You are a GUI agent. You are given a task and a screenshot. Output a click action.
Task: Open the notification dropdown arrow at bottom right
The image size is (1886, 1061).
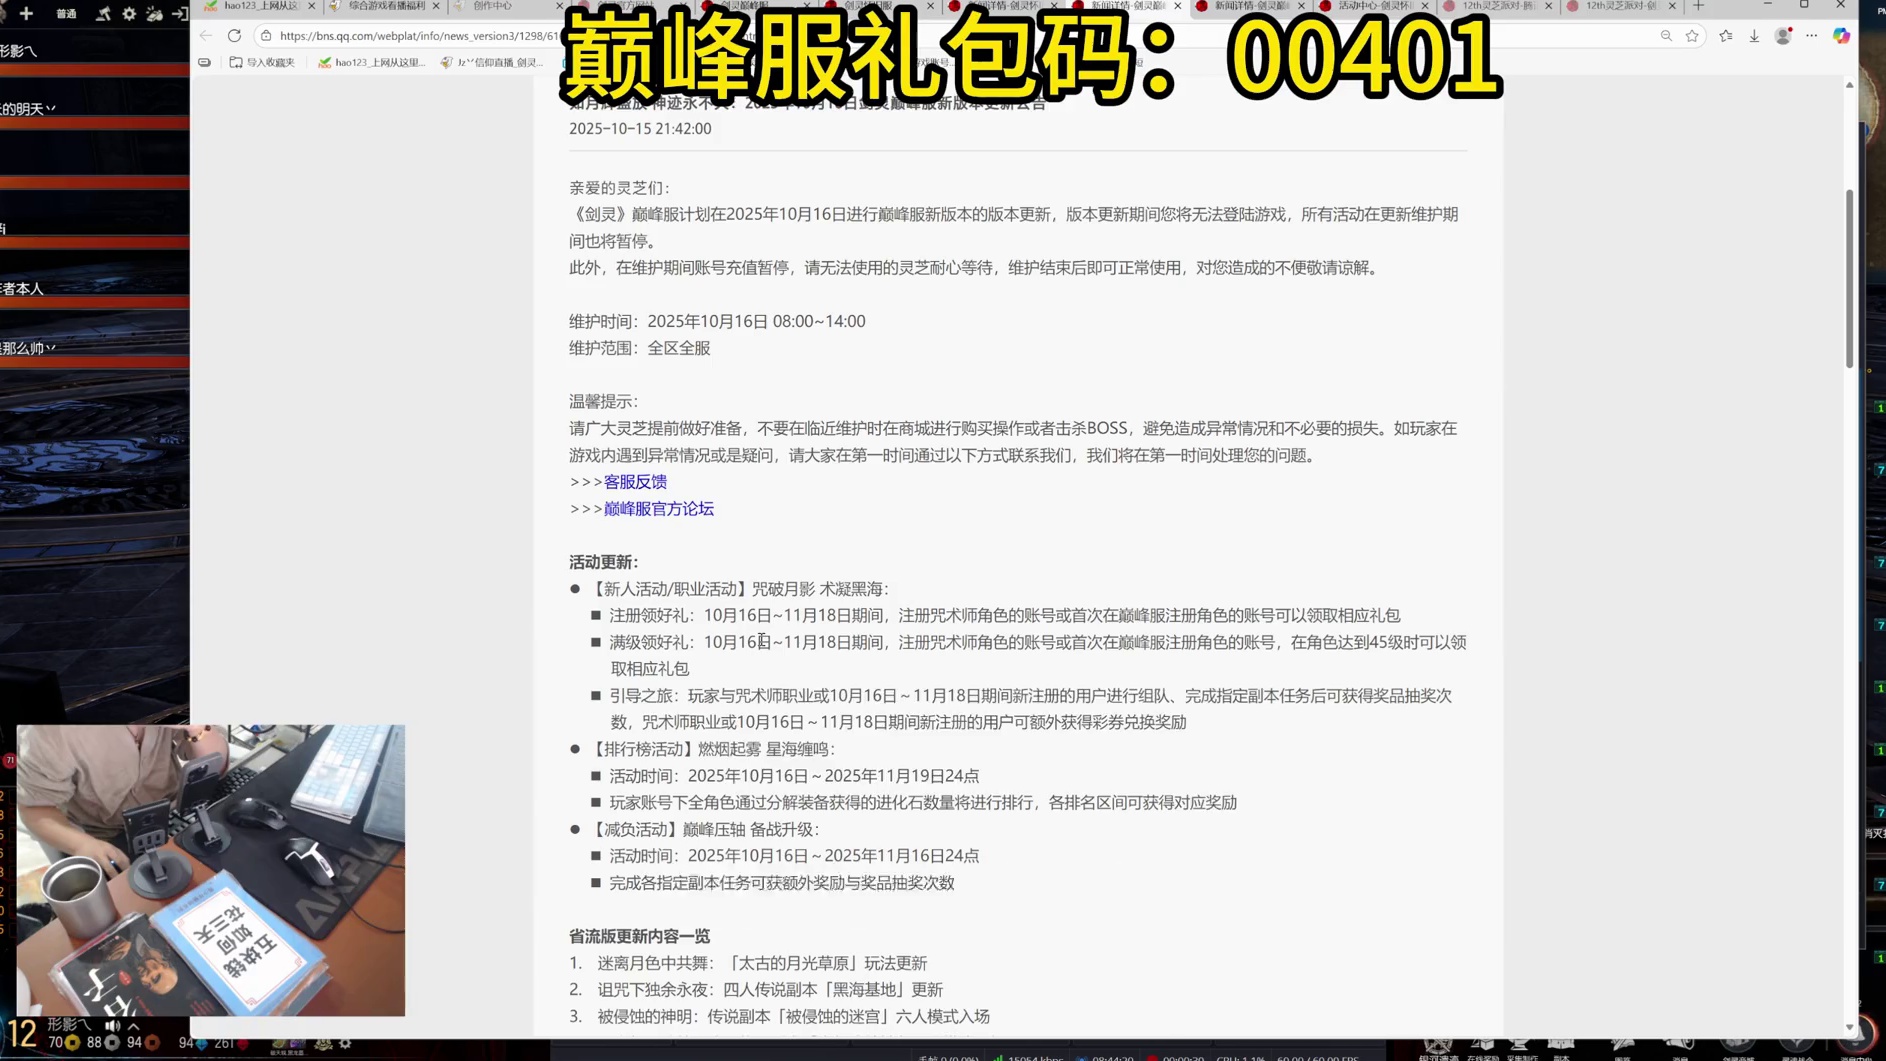click(x=1850, y=1027)
